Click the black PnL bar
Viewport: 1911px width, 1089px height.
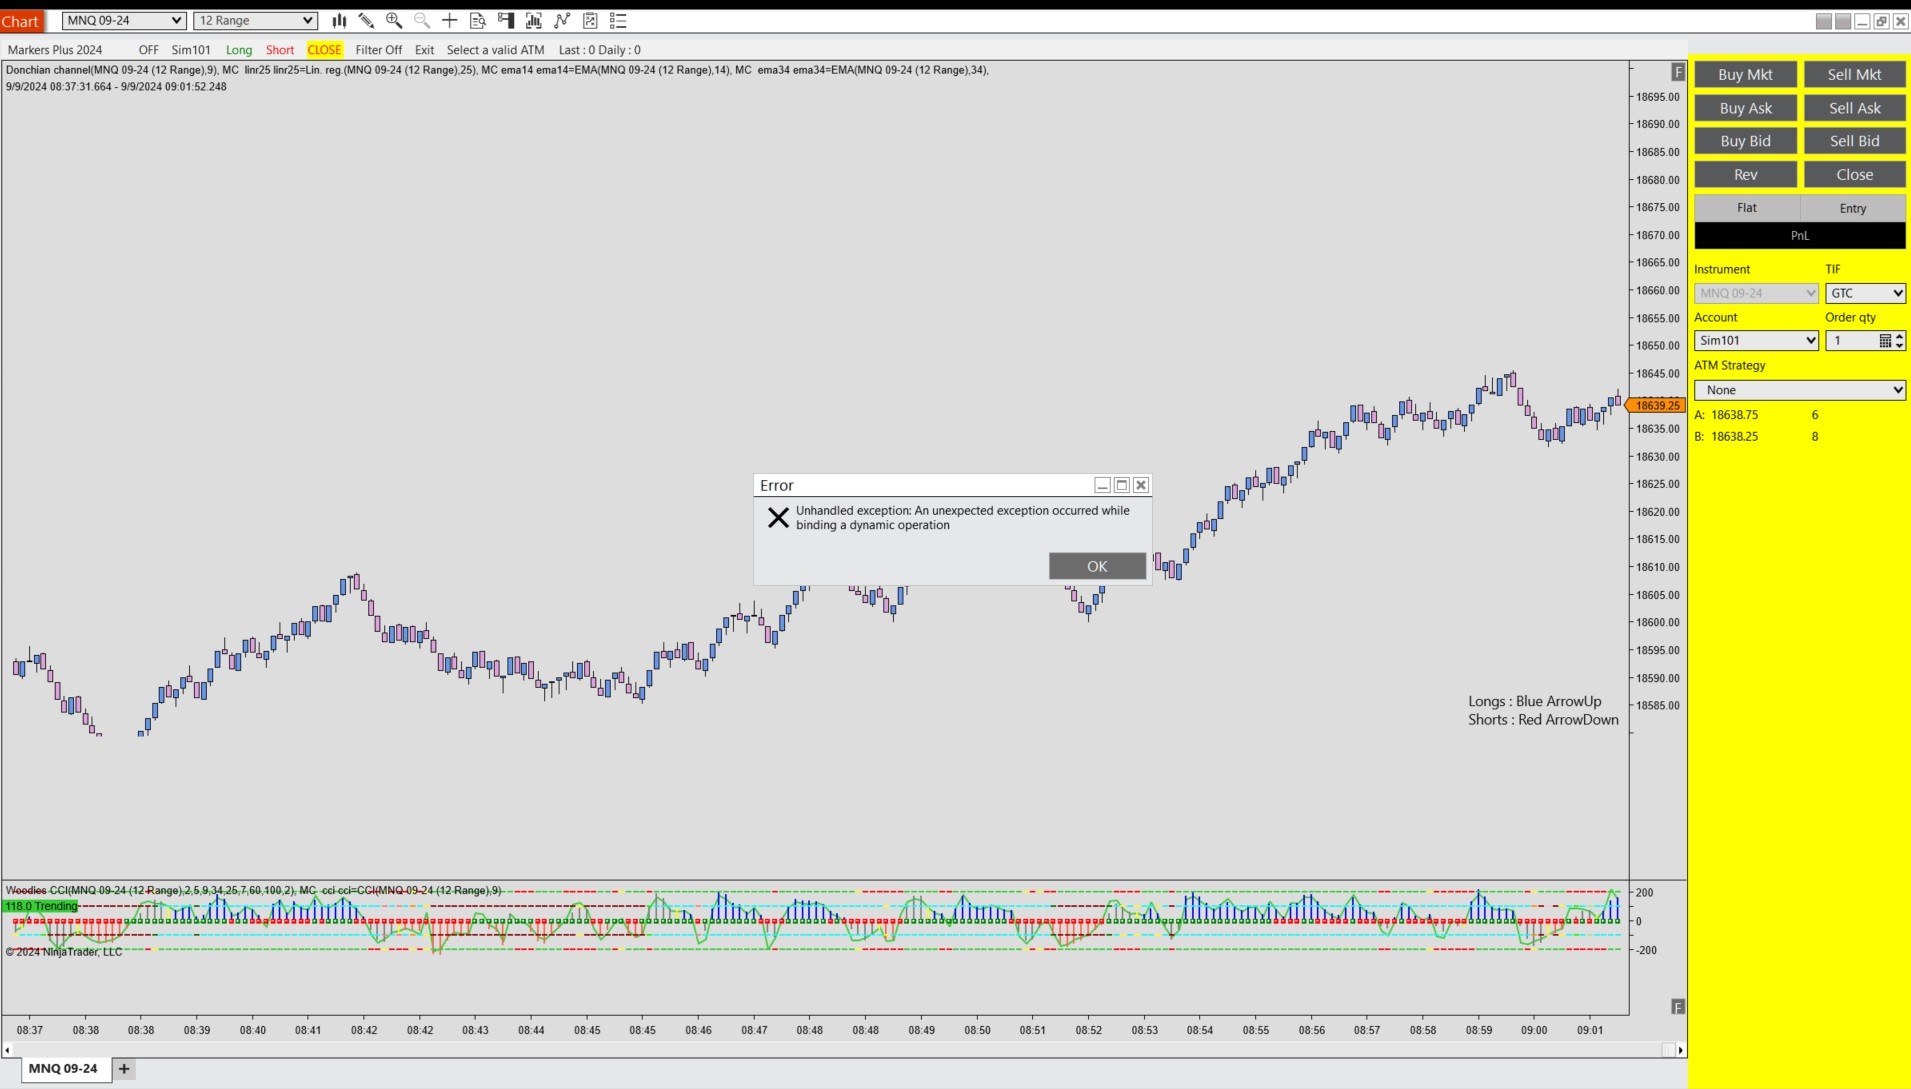1800,236
